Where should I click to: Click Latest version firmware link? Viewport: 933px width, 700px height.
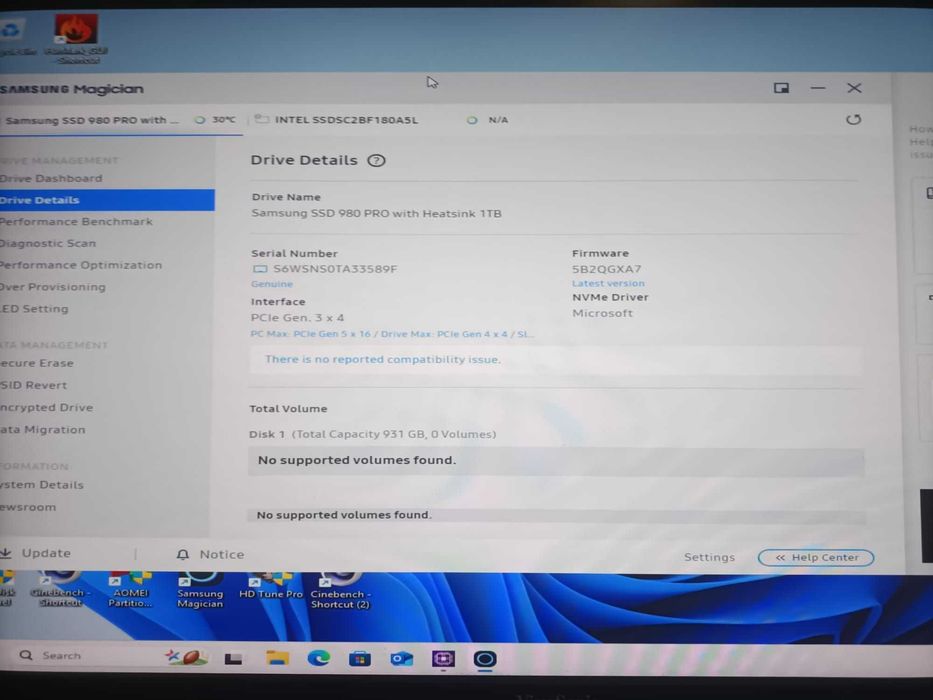click(608, 283)
